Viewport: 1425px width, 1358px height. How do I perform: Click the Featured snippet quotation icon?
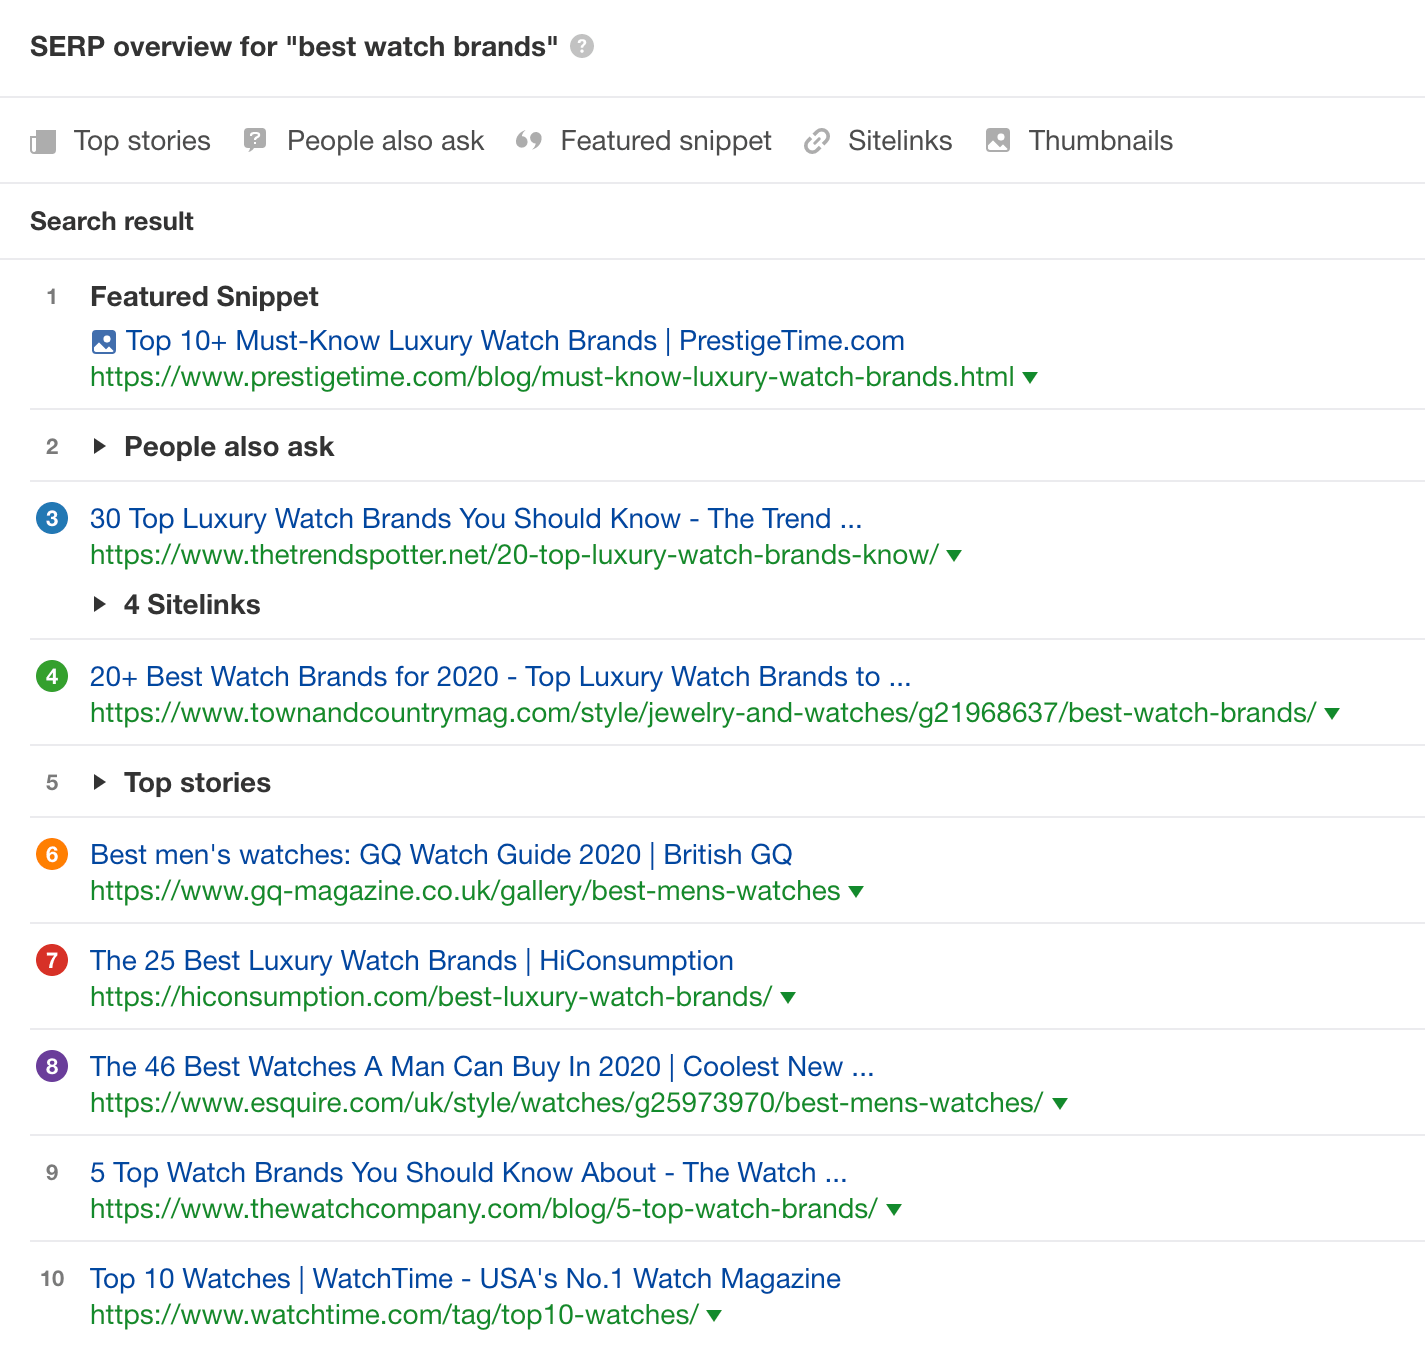coord(530,141)
